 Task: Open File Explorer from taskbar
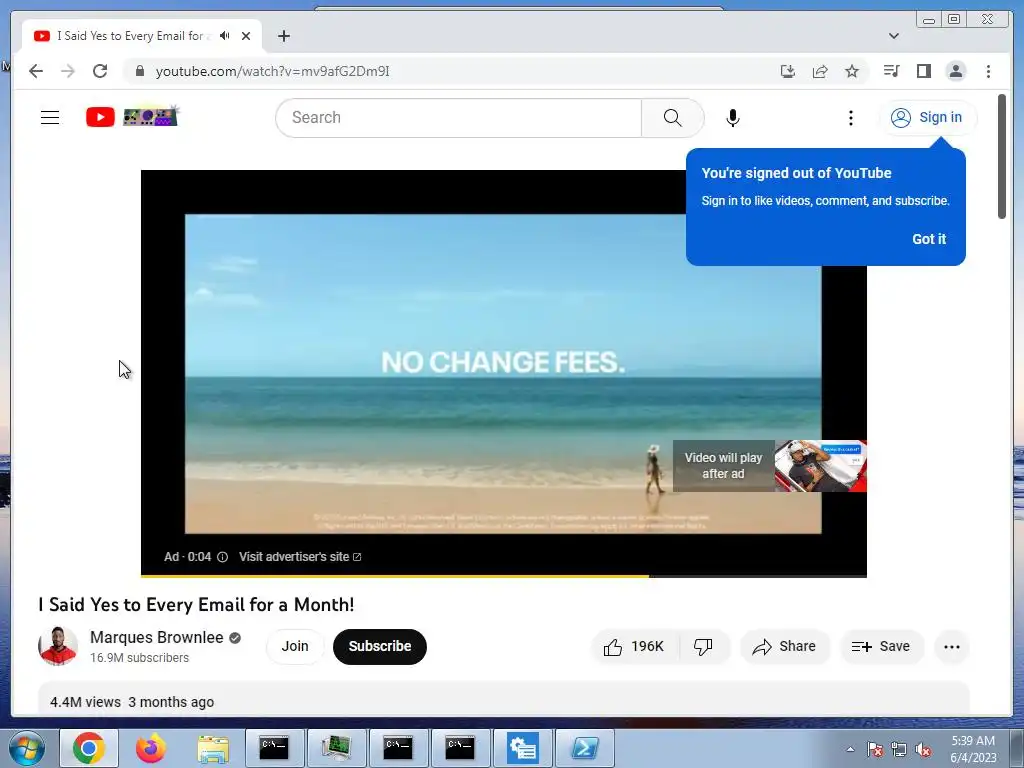coord(213,748)
